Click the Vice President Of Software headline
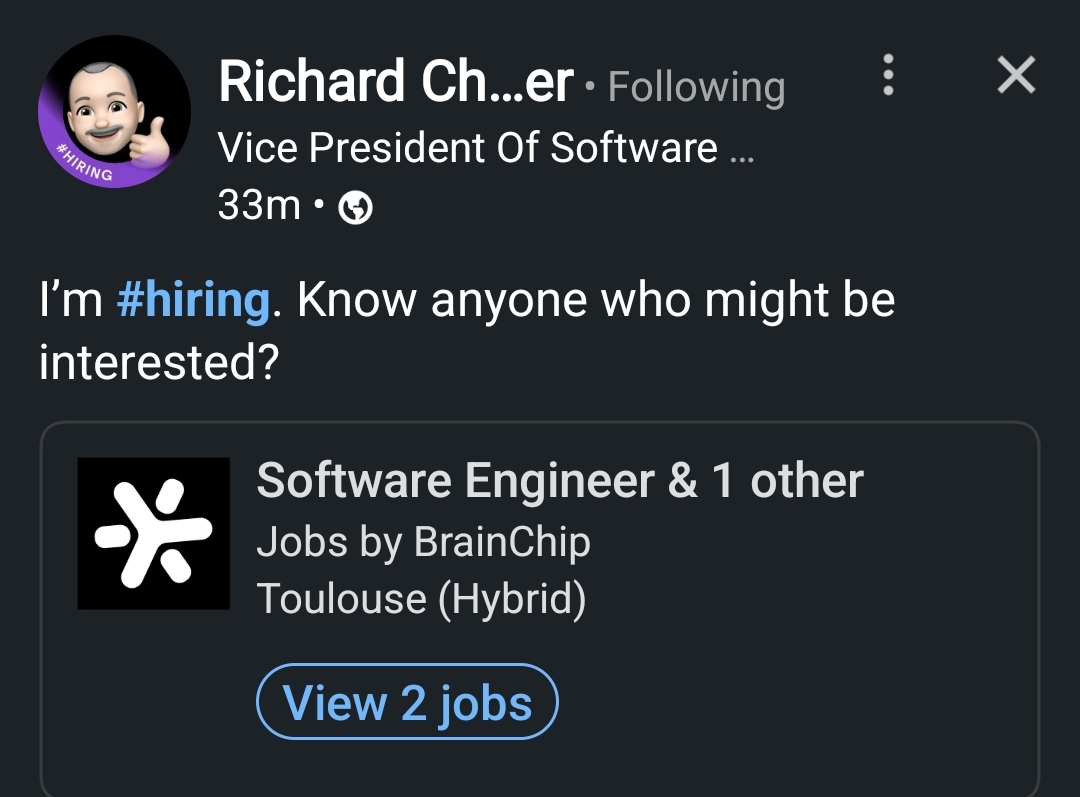 click(x=468, y=148)
